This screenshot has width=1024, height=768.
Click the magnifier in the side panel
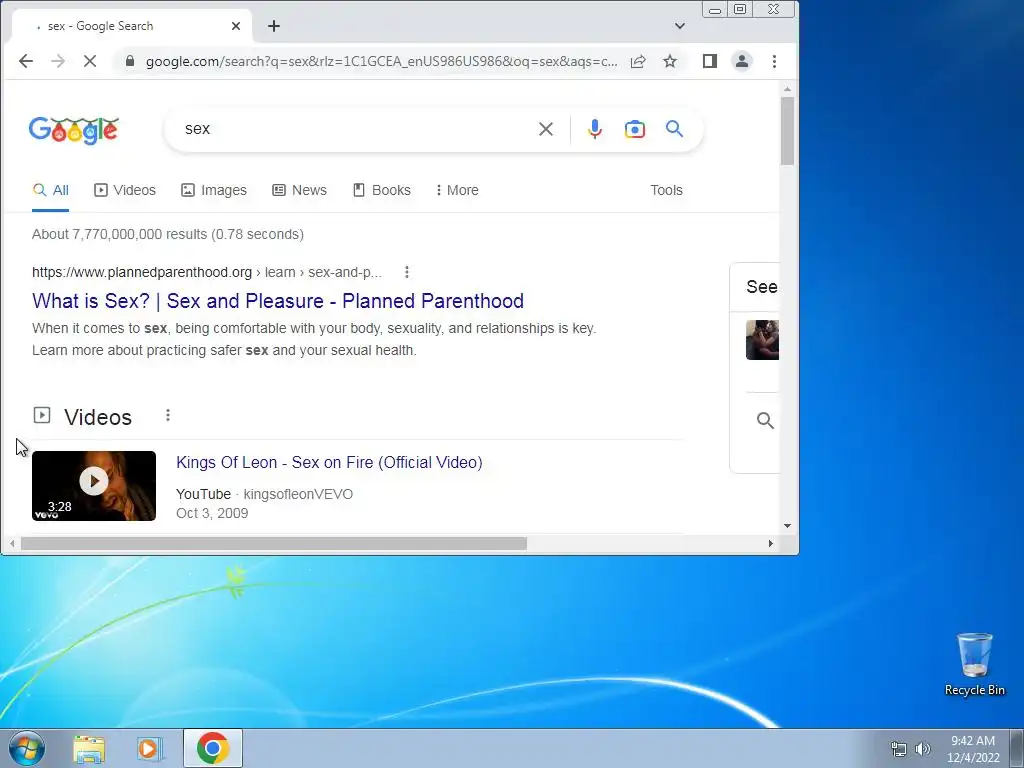(765, 421)
